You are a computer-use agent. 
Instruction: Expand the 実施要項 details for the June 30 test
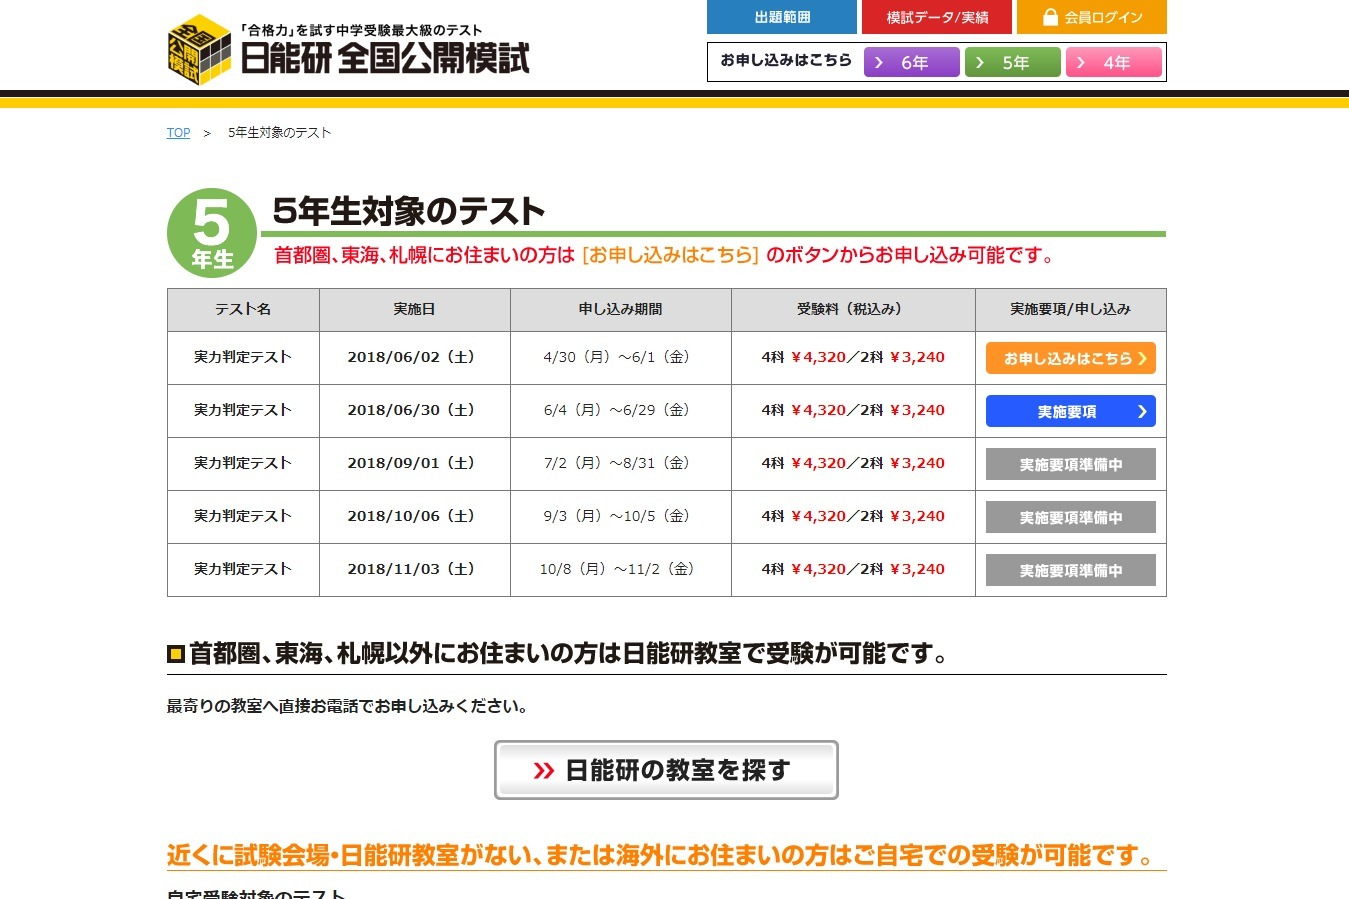[1070, 410]
